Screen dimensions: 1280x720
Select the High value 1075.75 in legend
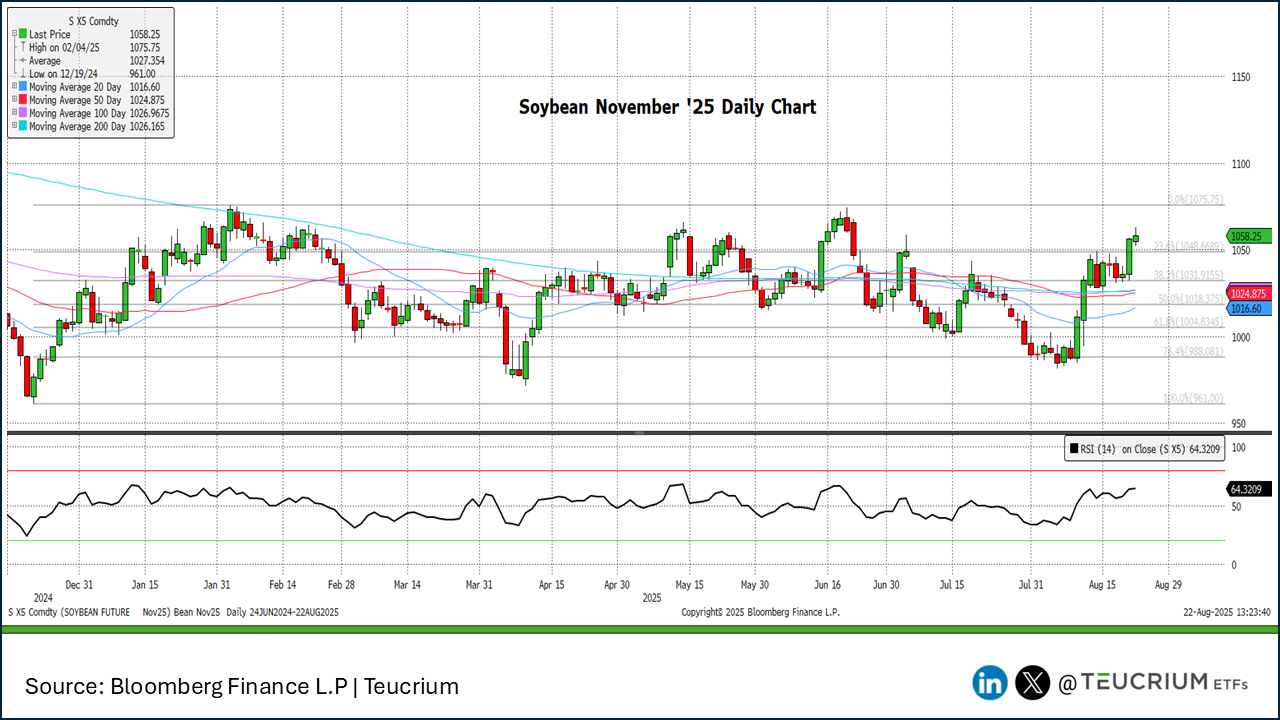coord(145,47)
